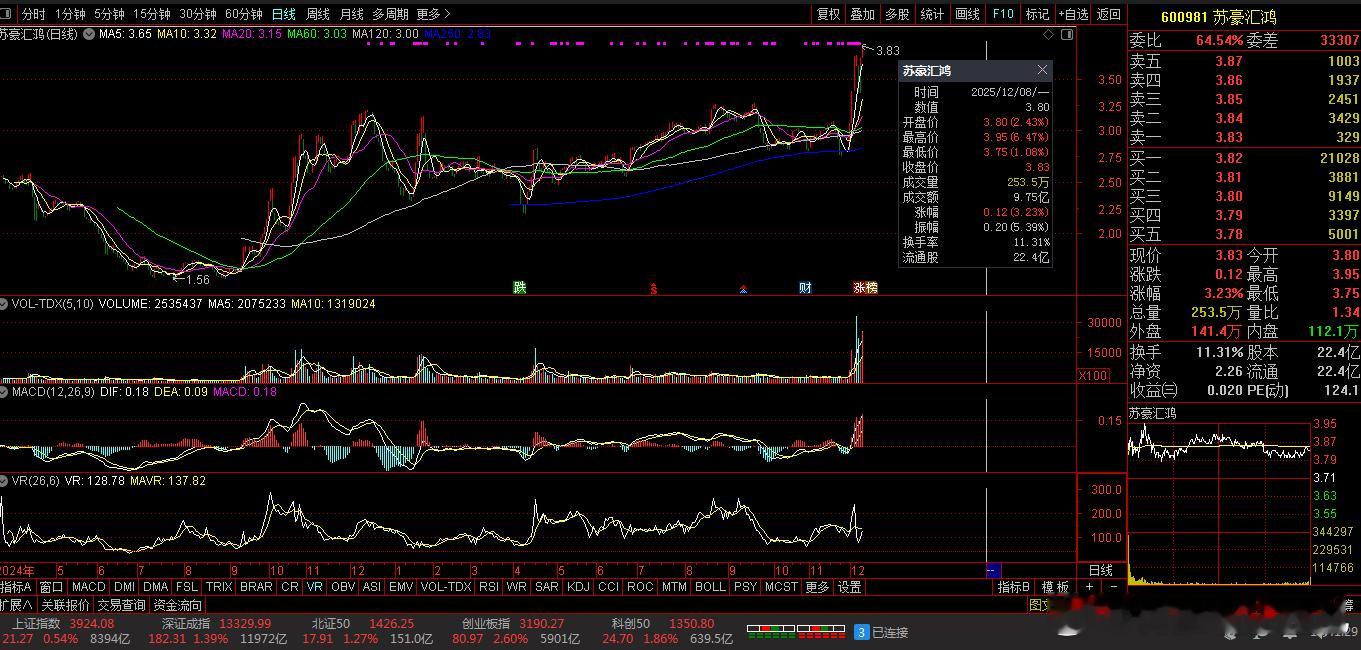Click the 科创50 1350.80 status entry
The image size is (1361, 650).
click(x=663, y=623)
